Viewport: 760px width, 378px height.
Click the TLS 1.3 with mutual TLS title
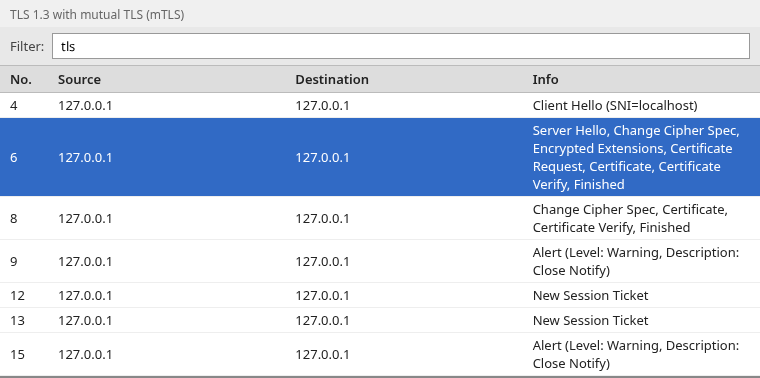(97, 15)
